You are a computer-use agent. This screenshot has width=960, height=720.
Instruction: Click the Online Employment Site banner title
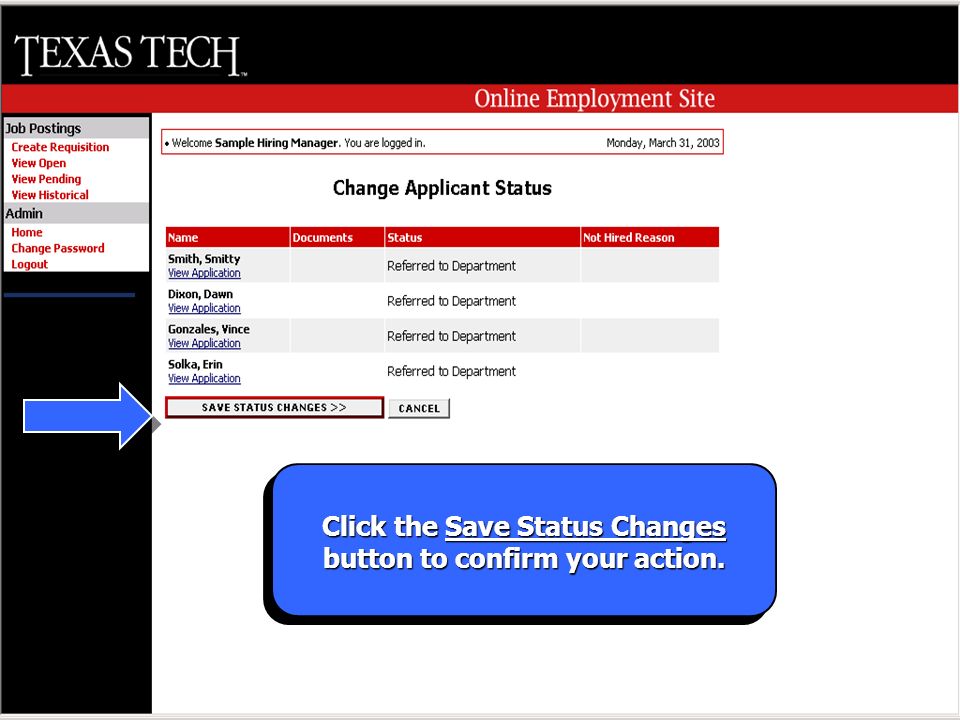click(x=594, y=99)
